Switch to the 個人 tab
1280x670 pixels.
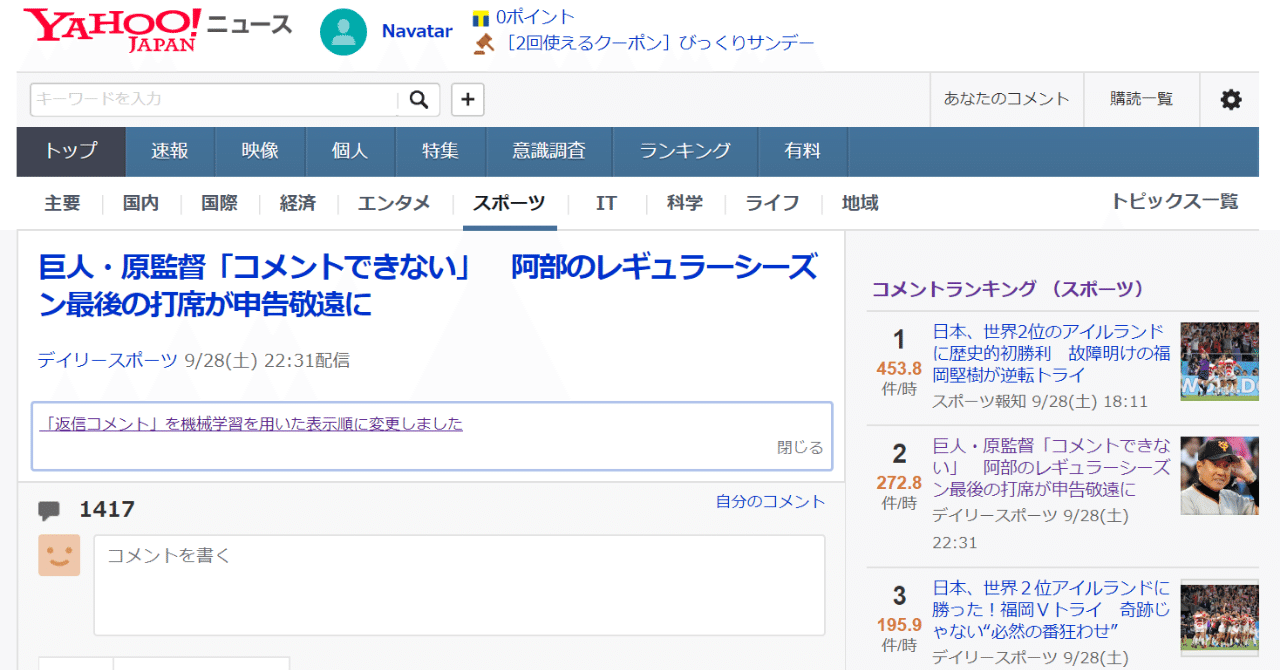click(x=350, y=151)
